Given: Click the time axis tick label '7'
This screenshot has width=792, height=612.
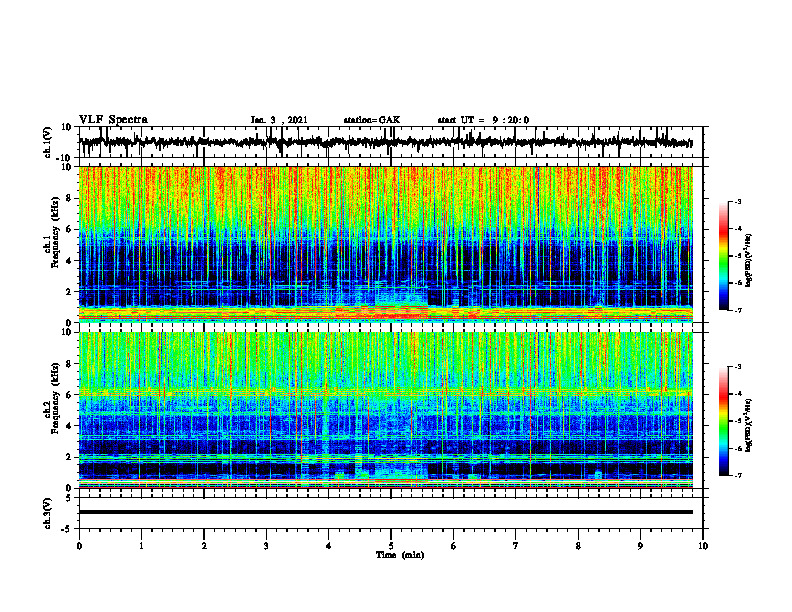Looking at the screenshot, I should (x=516, y=546).
